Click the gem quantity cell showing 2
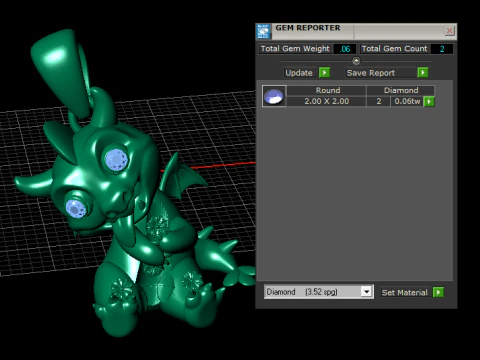Image resolution: width=480 pixels, height=360 pixels. [378, 101]
